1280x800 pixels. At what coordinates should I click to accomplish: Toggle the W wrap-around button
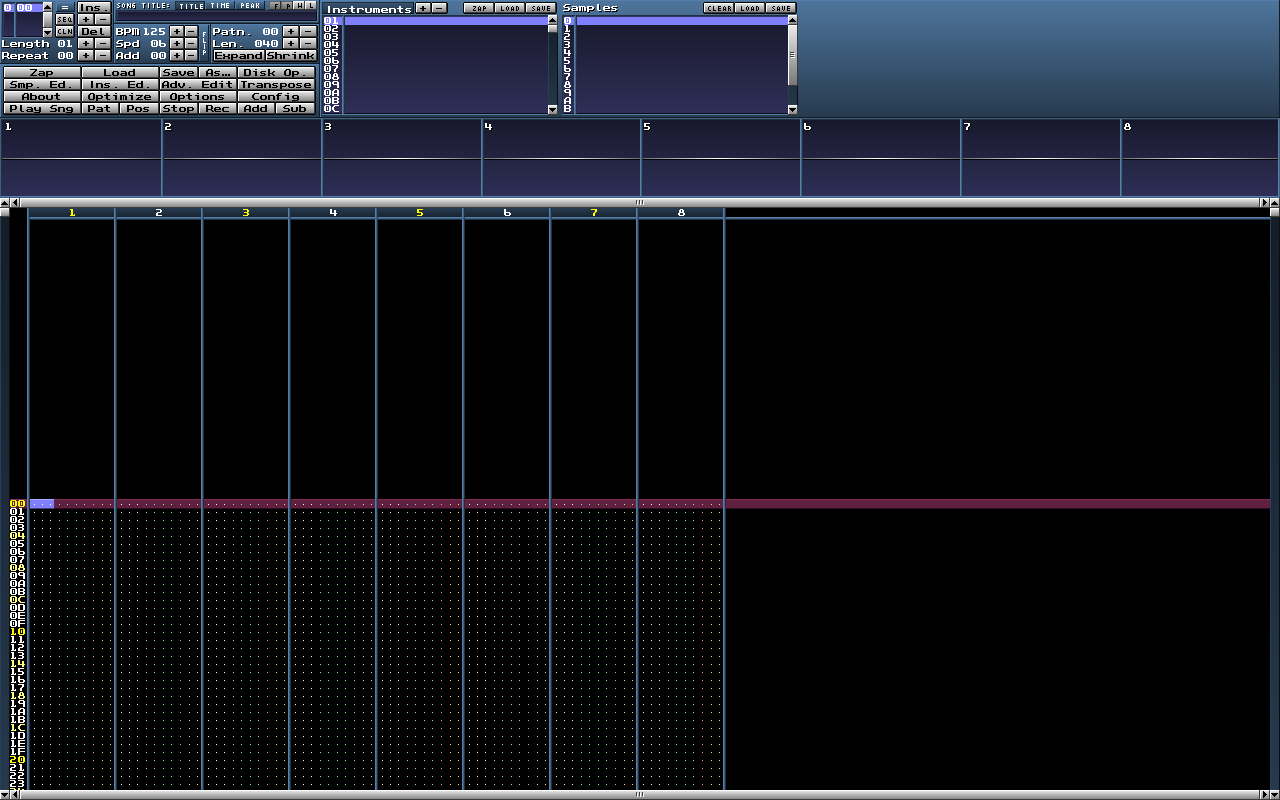coord(299,6)
